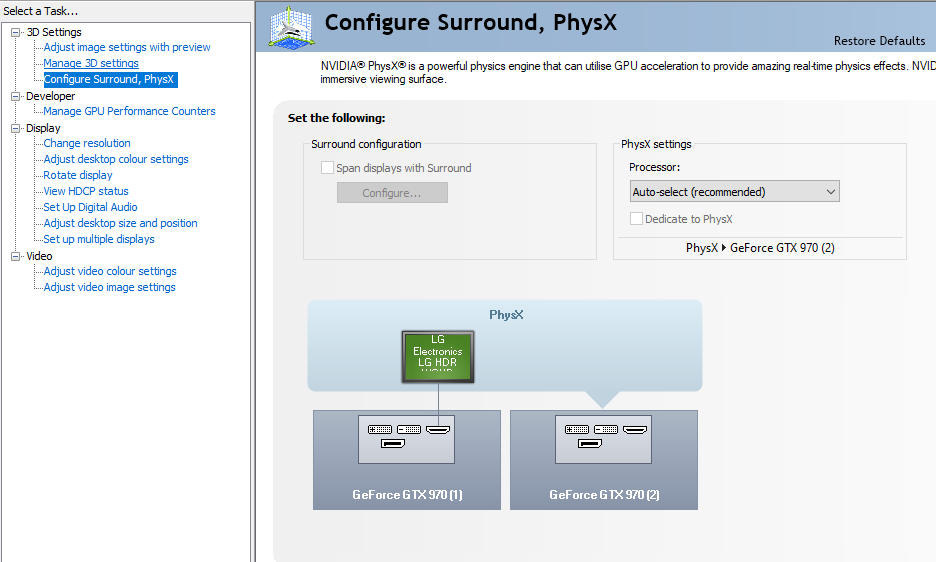936x562 pixels.
Task: Click the DisplayPort connector on GTX 970 (2)
Action: 589,443
